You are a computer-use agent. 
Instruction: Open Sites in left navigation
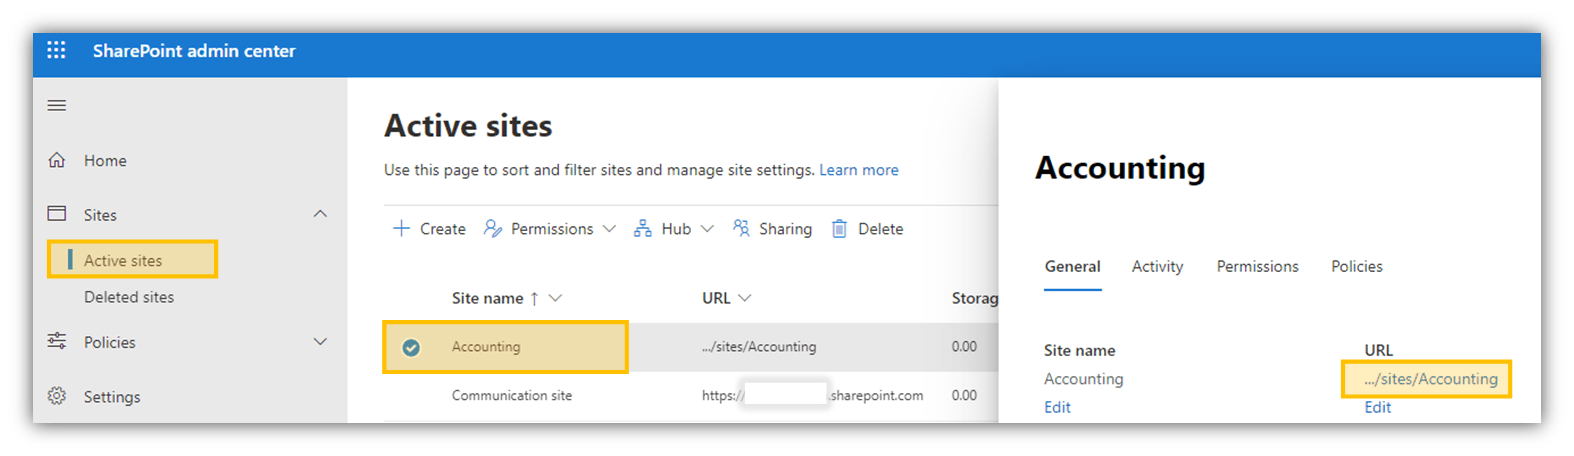pos(100,215)
